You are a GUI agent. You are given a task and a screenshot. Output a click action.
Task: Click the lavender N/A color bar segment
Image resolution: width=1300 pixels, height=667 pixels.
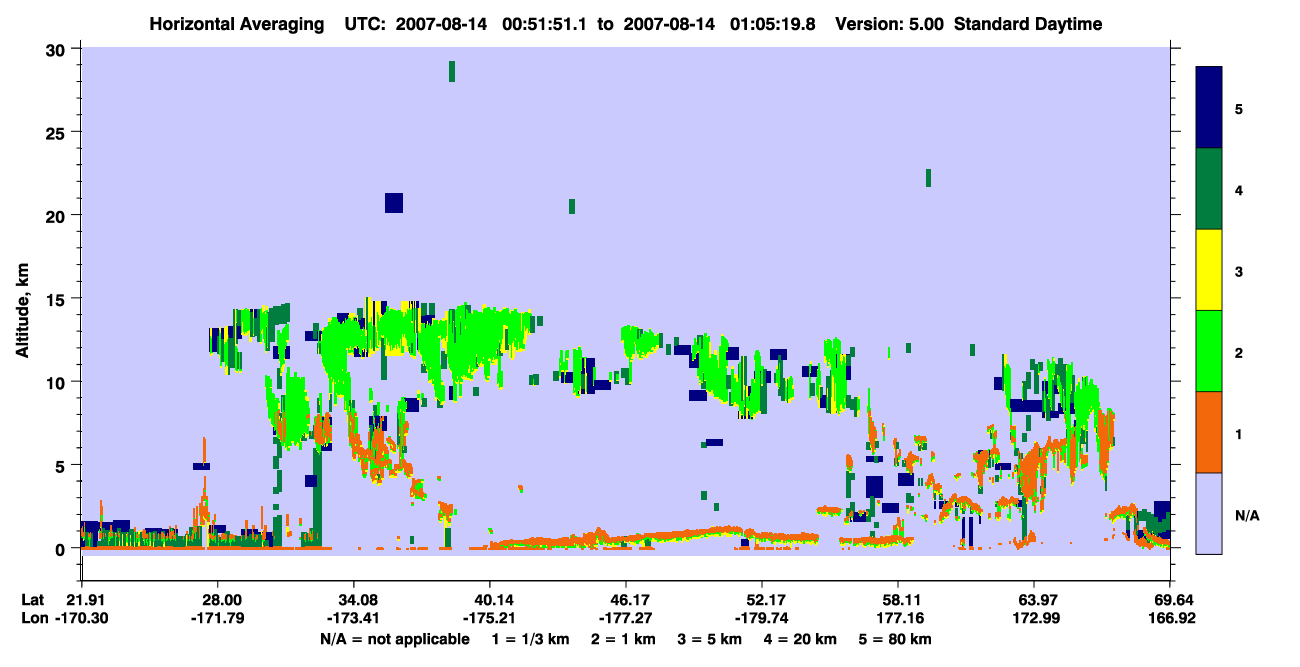1209,513
